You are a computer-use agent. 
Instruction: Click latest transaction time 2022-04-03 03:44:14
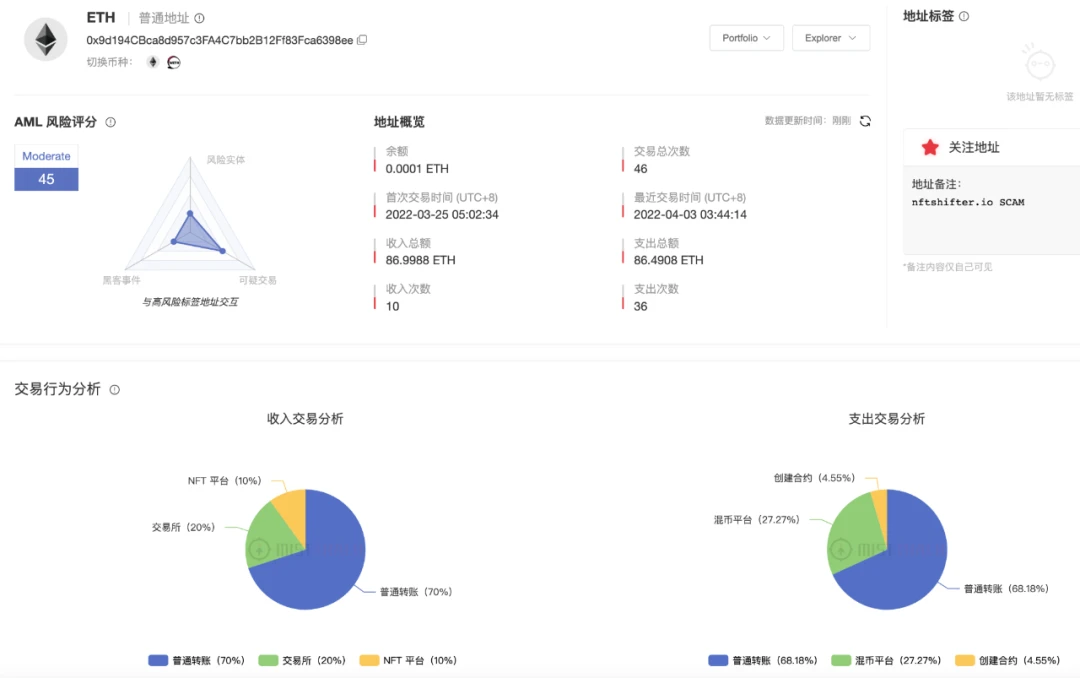pyautogui.click(x=690, y=214)
